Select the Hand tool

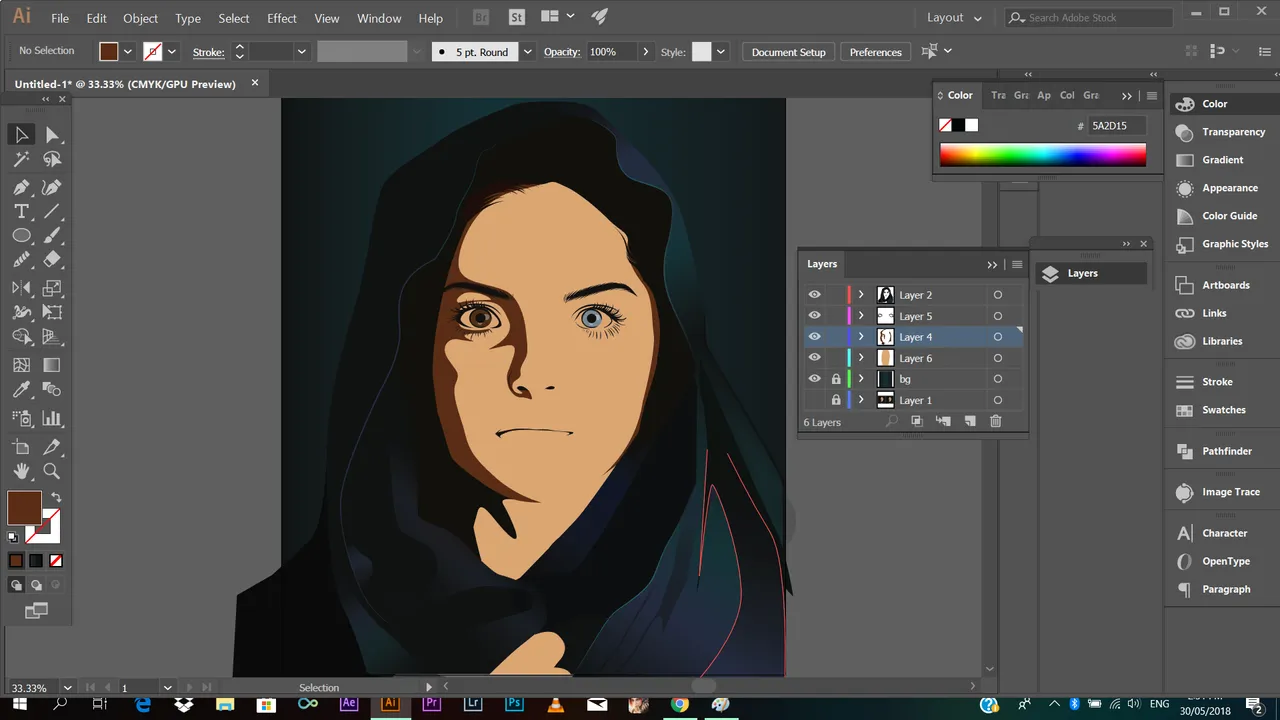(x=21, y=471)
